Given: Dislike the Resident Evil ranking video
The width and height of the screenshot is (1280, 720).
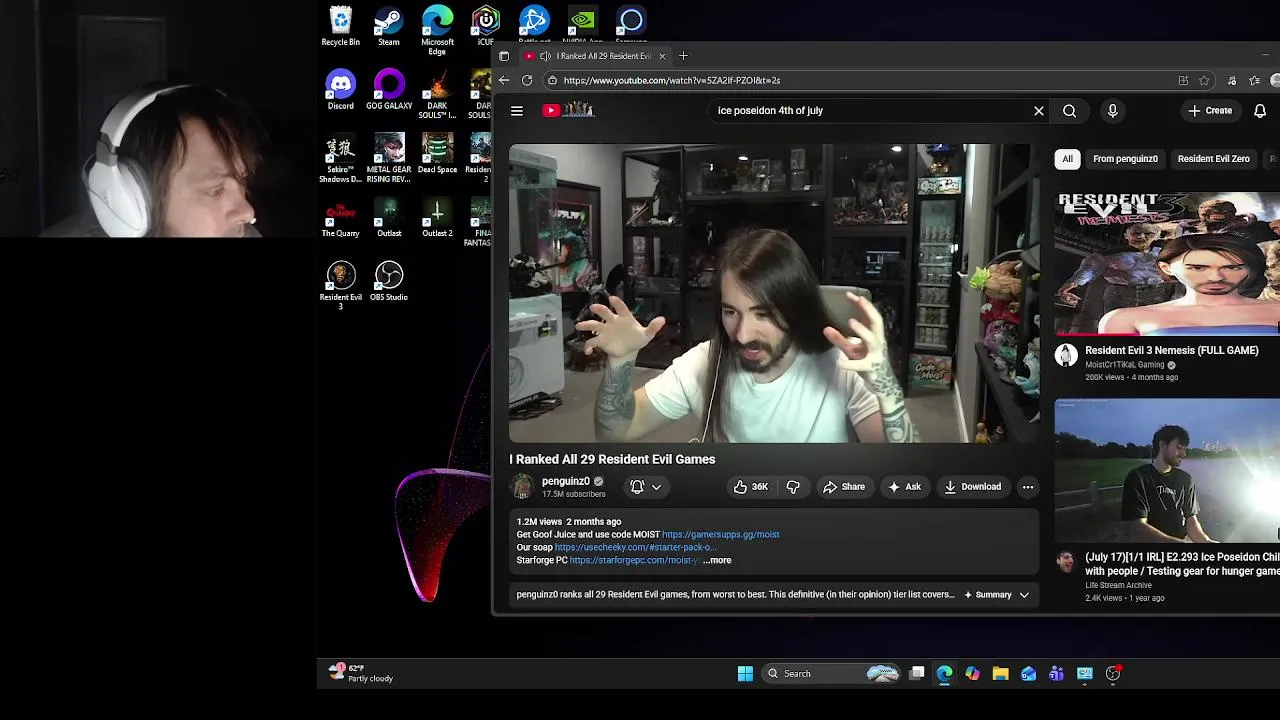Looking at the screenshot, I should tap(793, 487).
